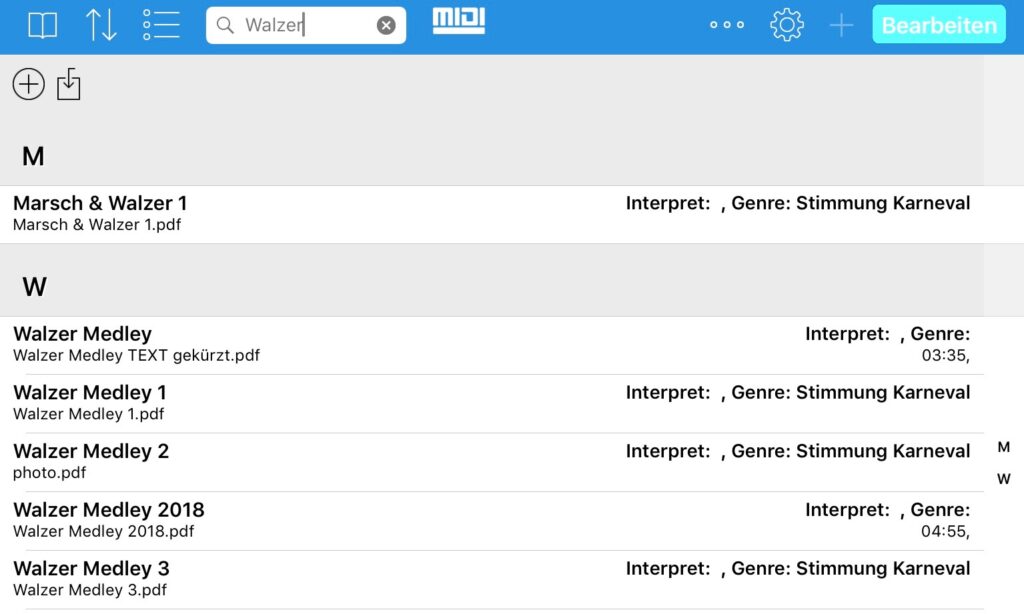Click the 04:55 duration value
Screen dimensions: 1024x614
click(945, 532)
